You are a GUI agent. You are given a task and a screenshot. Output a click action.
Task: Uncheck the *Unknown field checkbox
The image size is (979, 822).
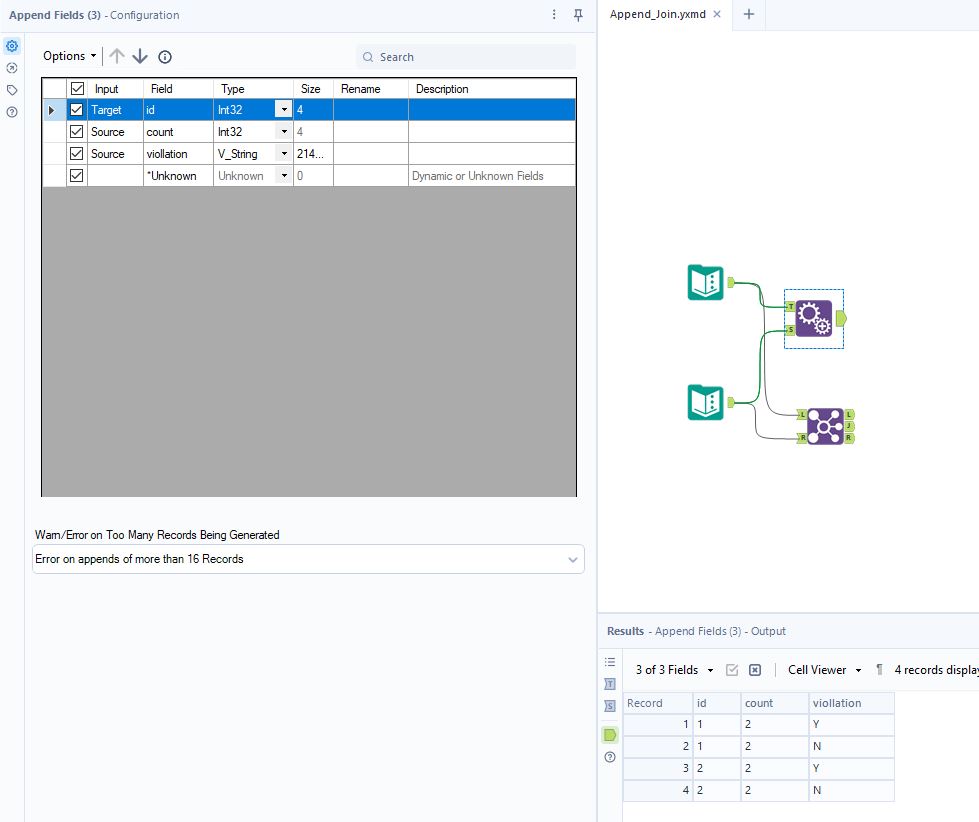76,175
